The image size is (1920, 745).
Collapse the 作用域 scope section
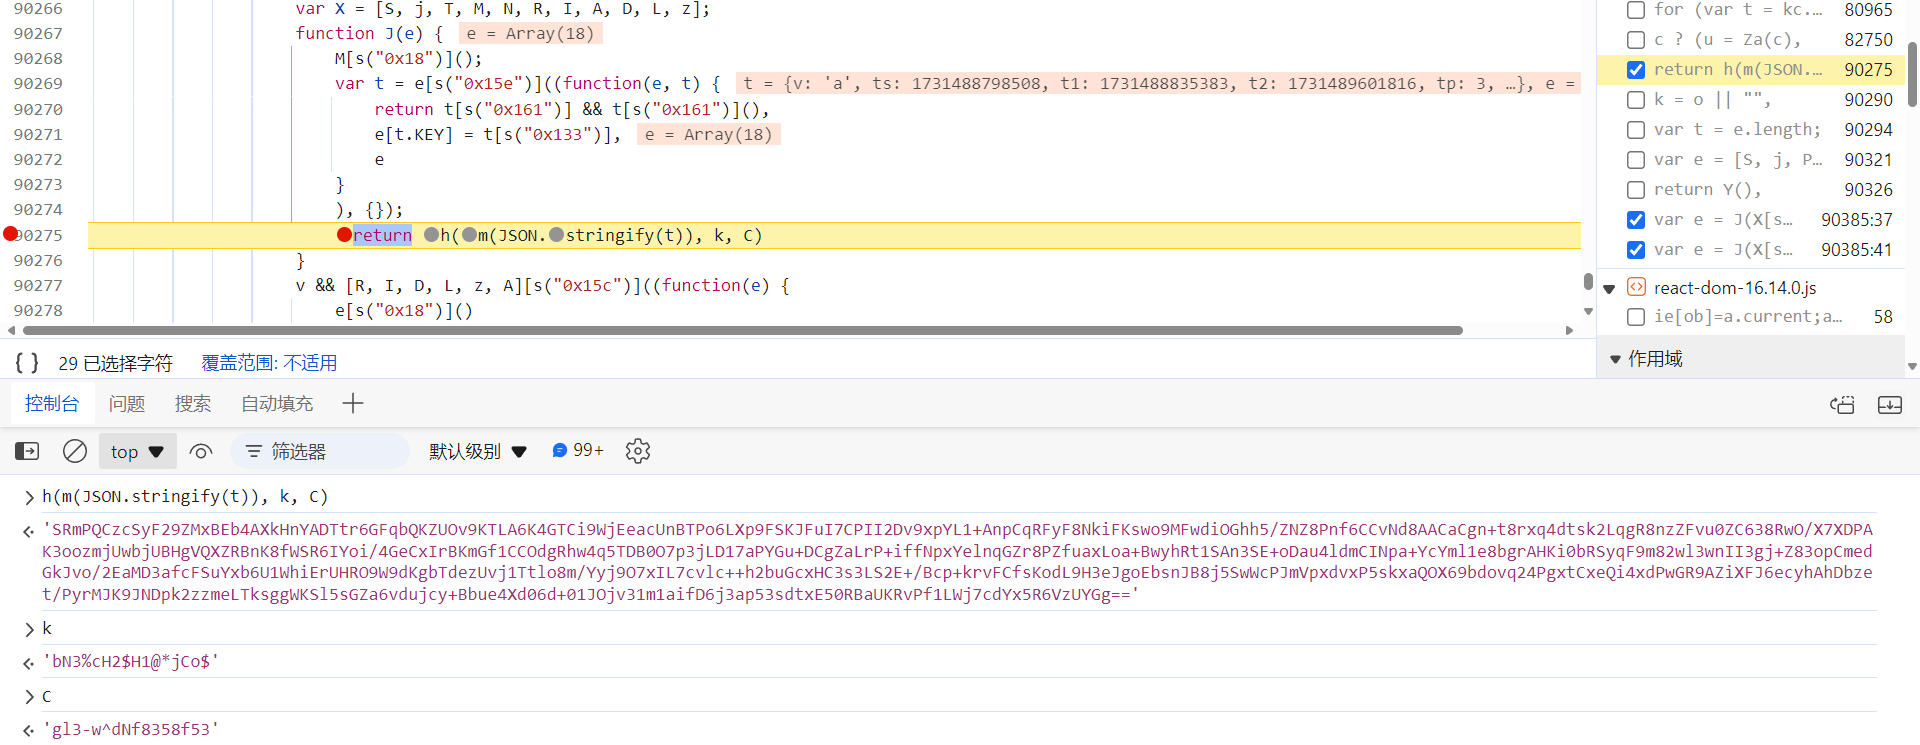[x=1615, y=359]
